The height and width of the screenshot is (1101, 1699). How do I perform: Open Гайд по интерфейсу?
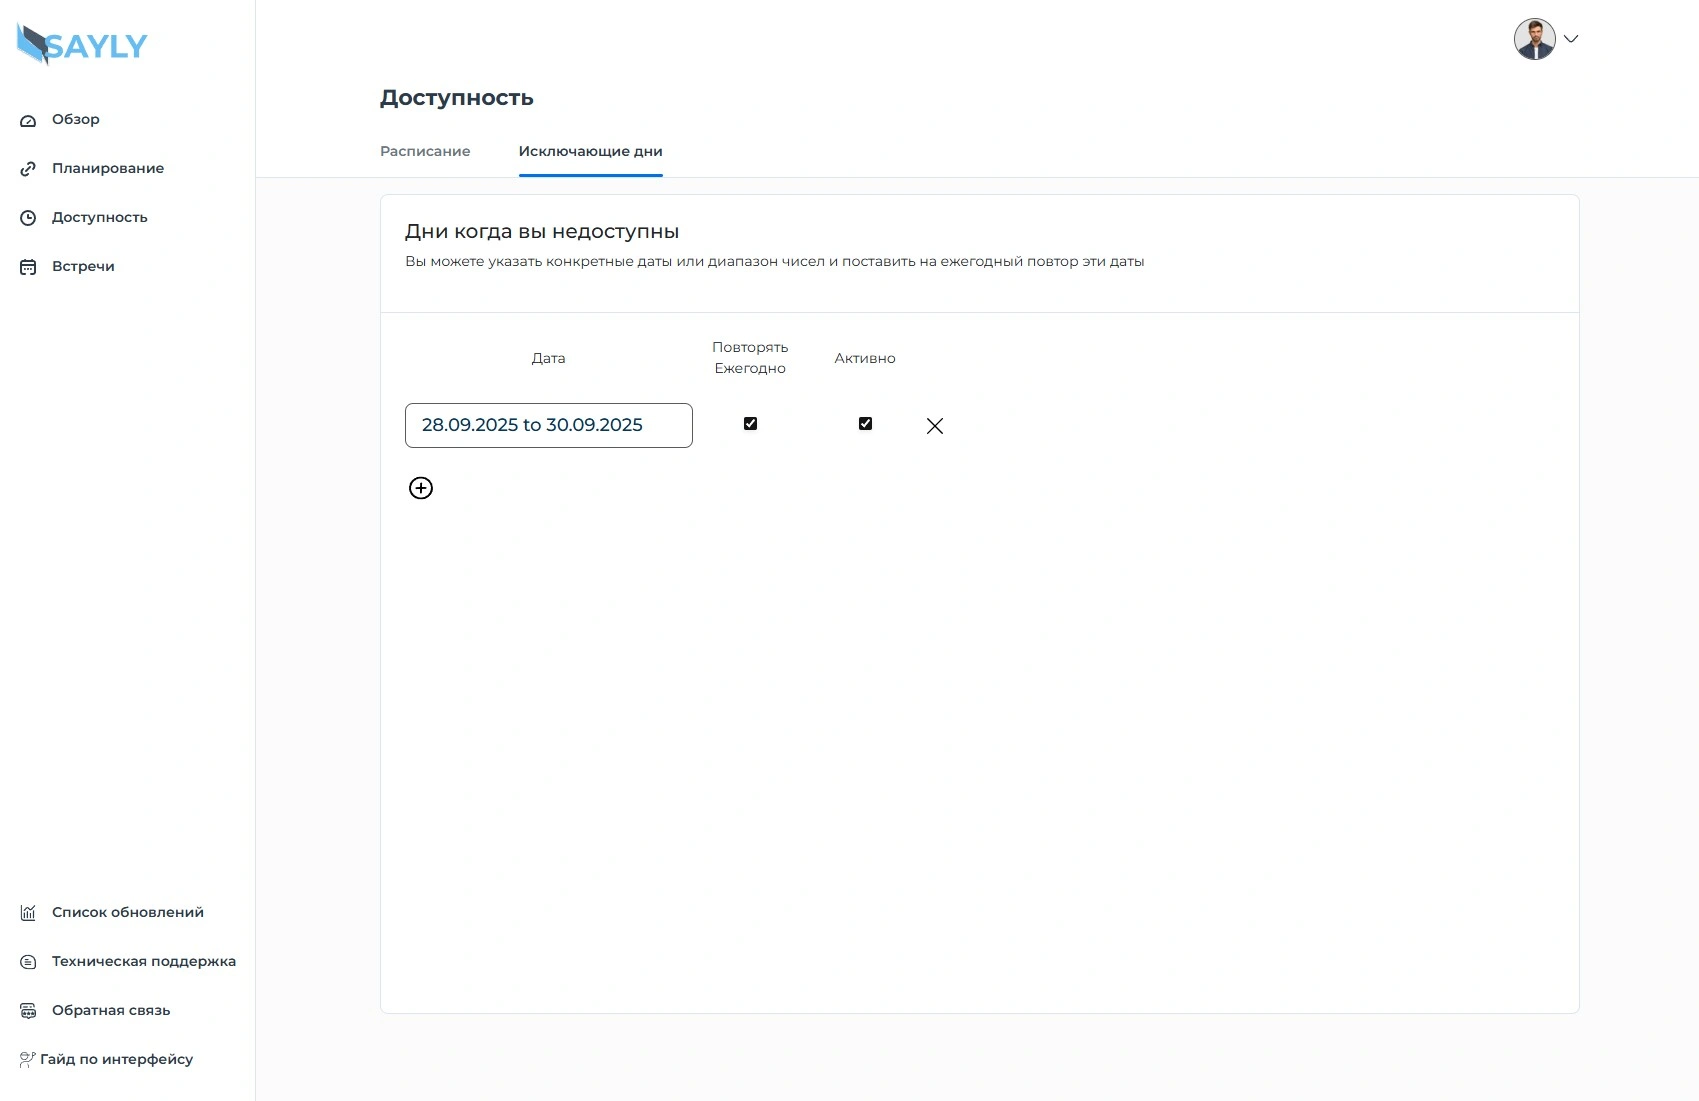116,1059
